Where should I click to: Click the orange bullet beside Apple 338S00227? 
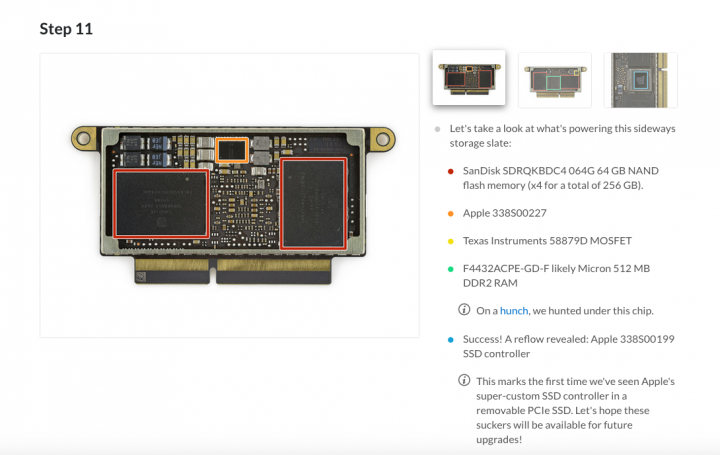[x=450, y=213]
